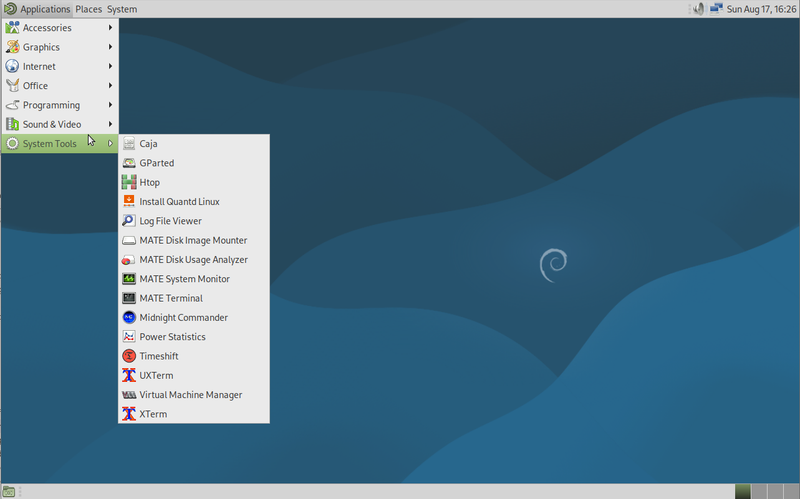Launch MATE Disk Image Mounter

coord(194,240)
